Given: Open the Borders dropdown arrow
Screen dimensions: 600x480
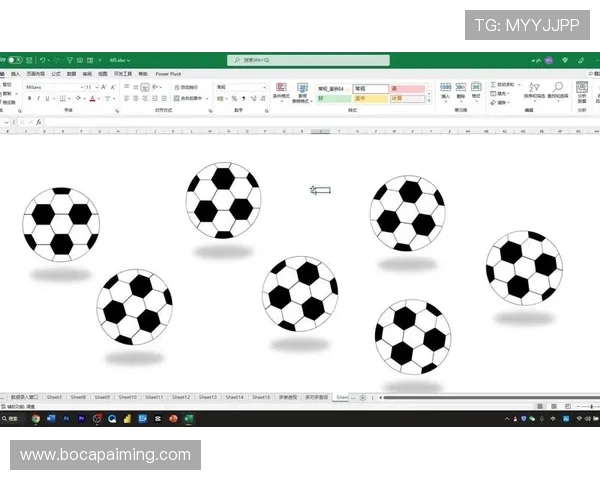Looking at the screenshot, I should (x=69, y=99).
